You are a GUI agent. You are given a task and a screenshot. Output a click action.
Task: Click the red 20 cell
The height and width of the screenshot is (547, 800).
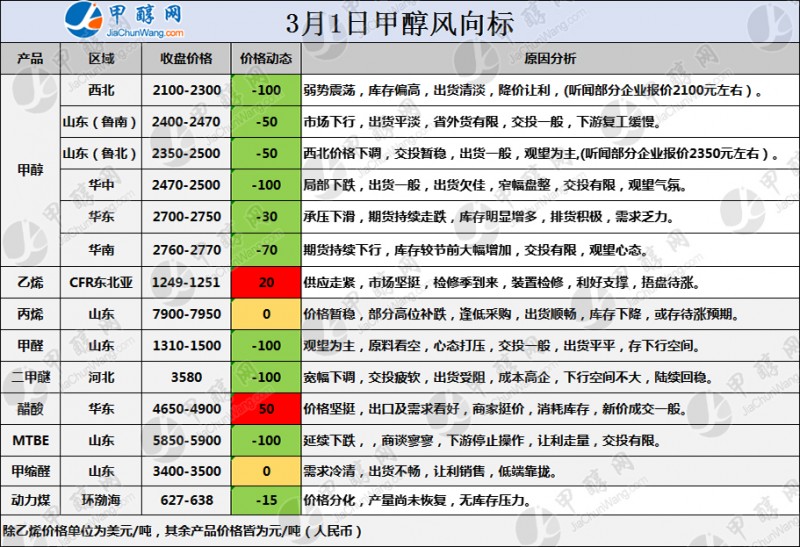266,282
